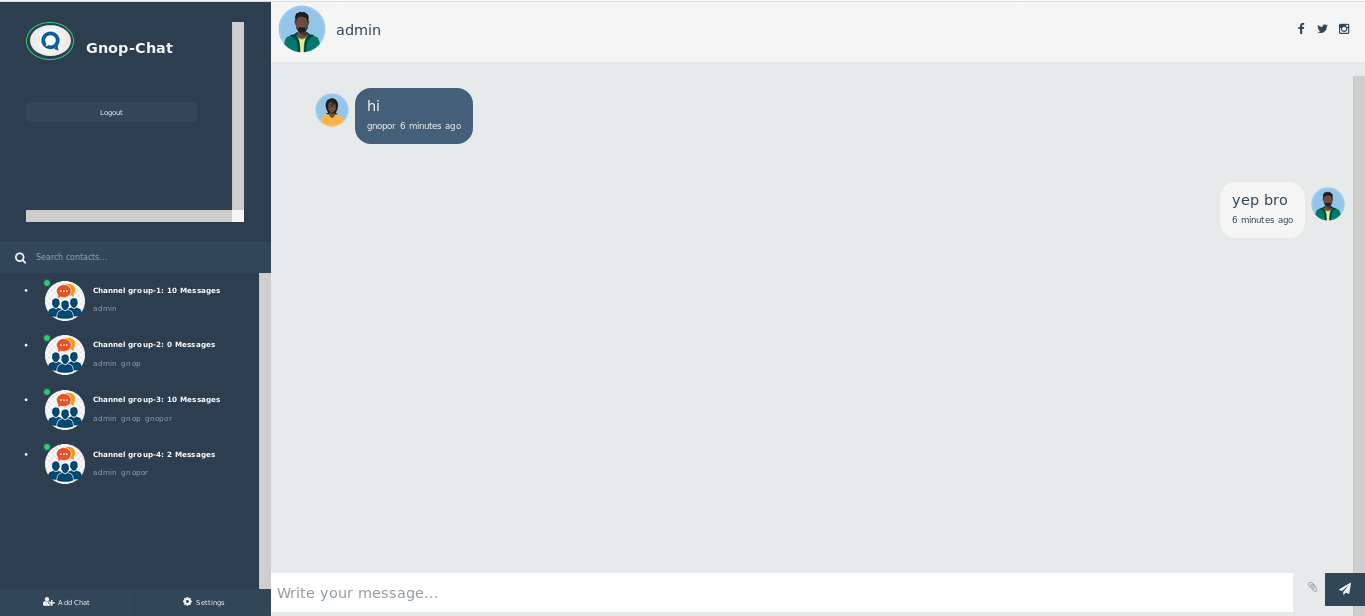The width and height of the screenshot is (1365, 616).
Task: Click the search contacts magnifier icon
Action: [x=20, y=258]
